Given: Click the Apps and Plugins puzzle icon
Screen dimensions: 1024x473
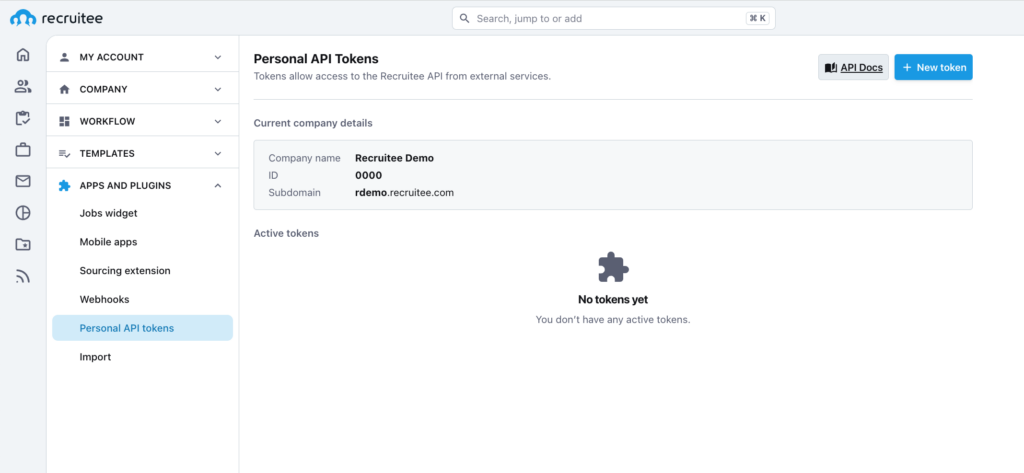Looking at the screenshot, I should tap(64, 186).
